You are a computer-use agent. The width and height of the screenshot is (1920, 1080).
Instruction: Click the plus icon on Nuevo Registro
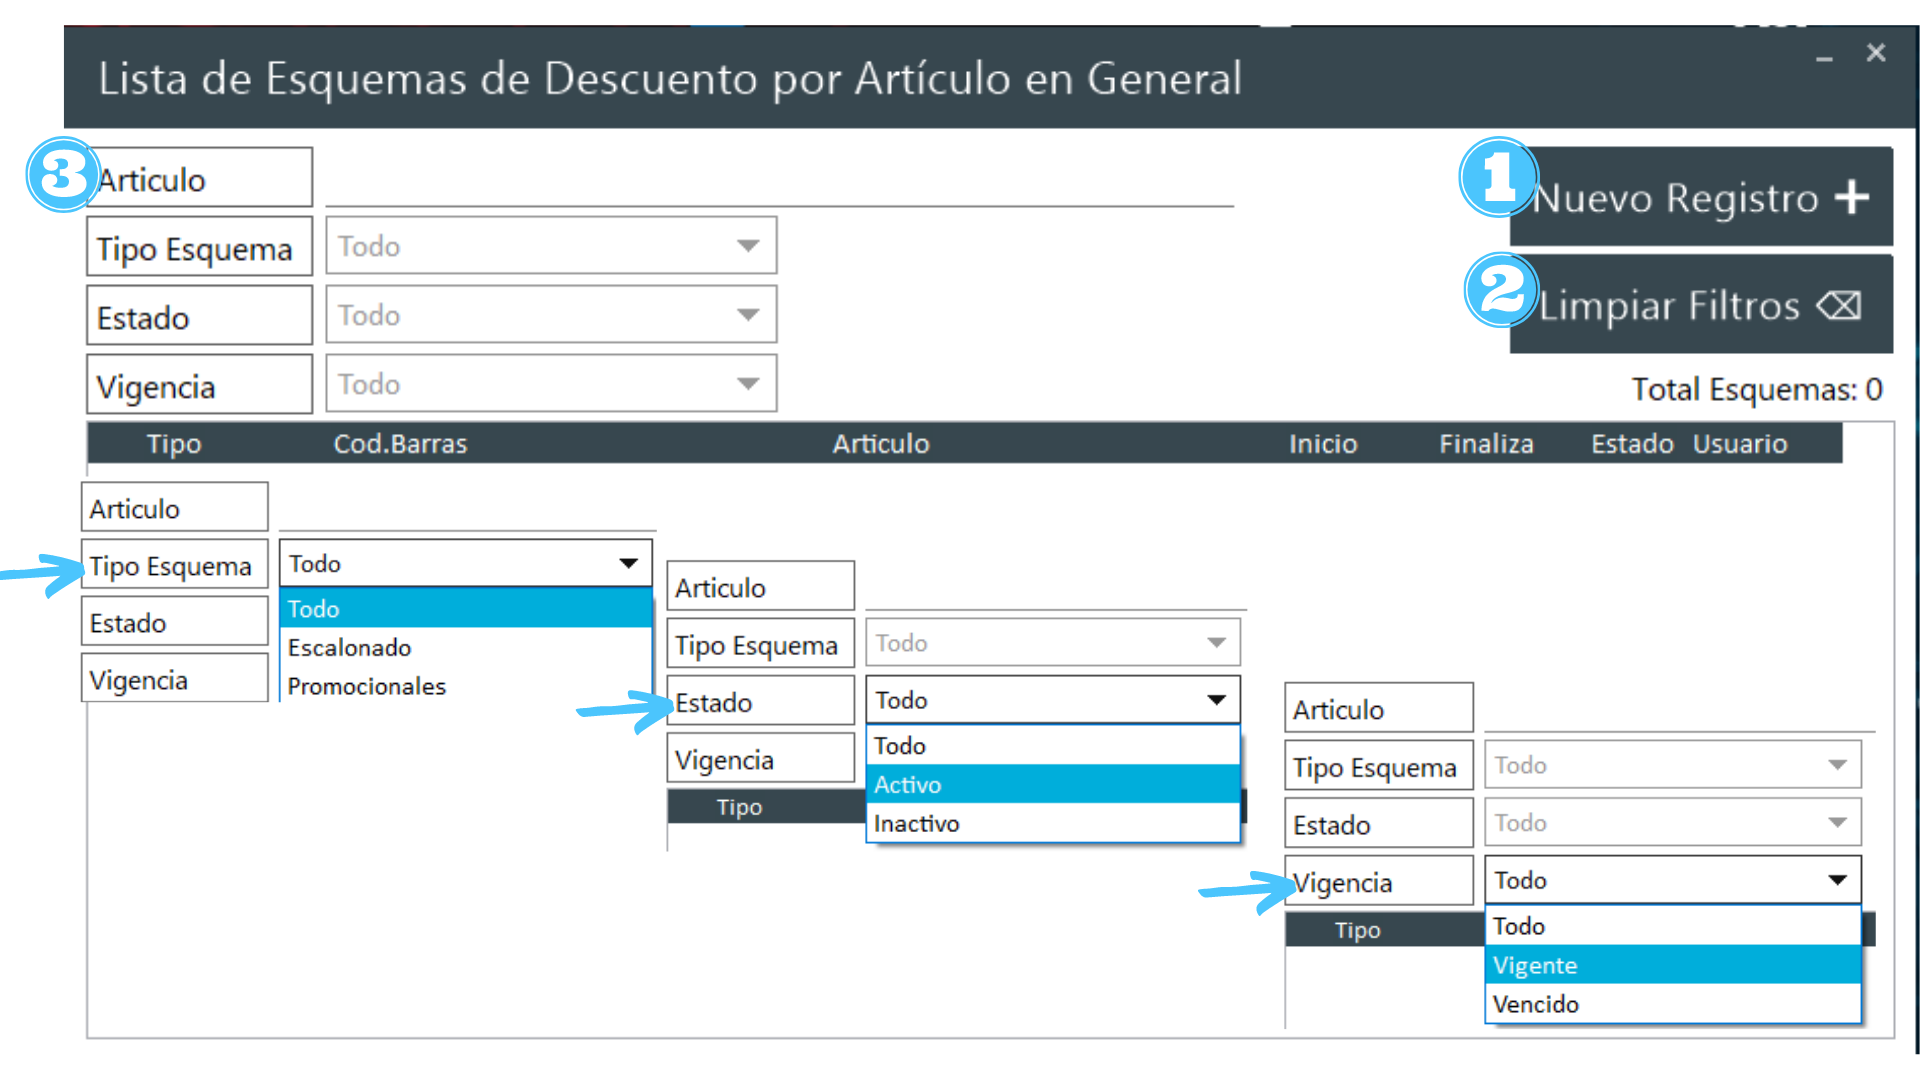tap(1852, 197)
